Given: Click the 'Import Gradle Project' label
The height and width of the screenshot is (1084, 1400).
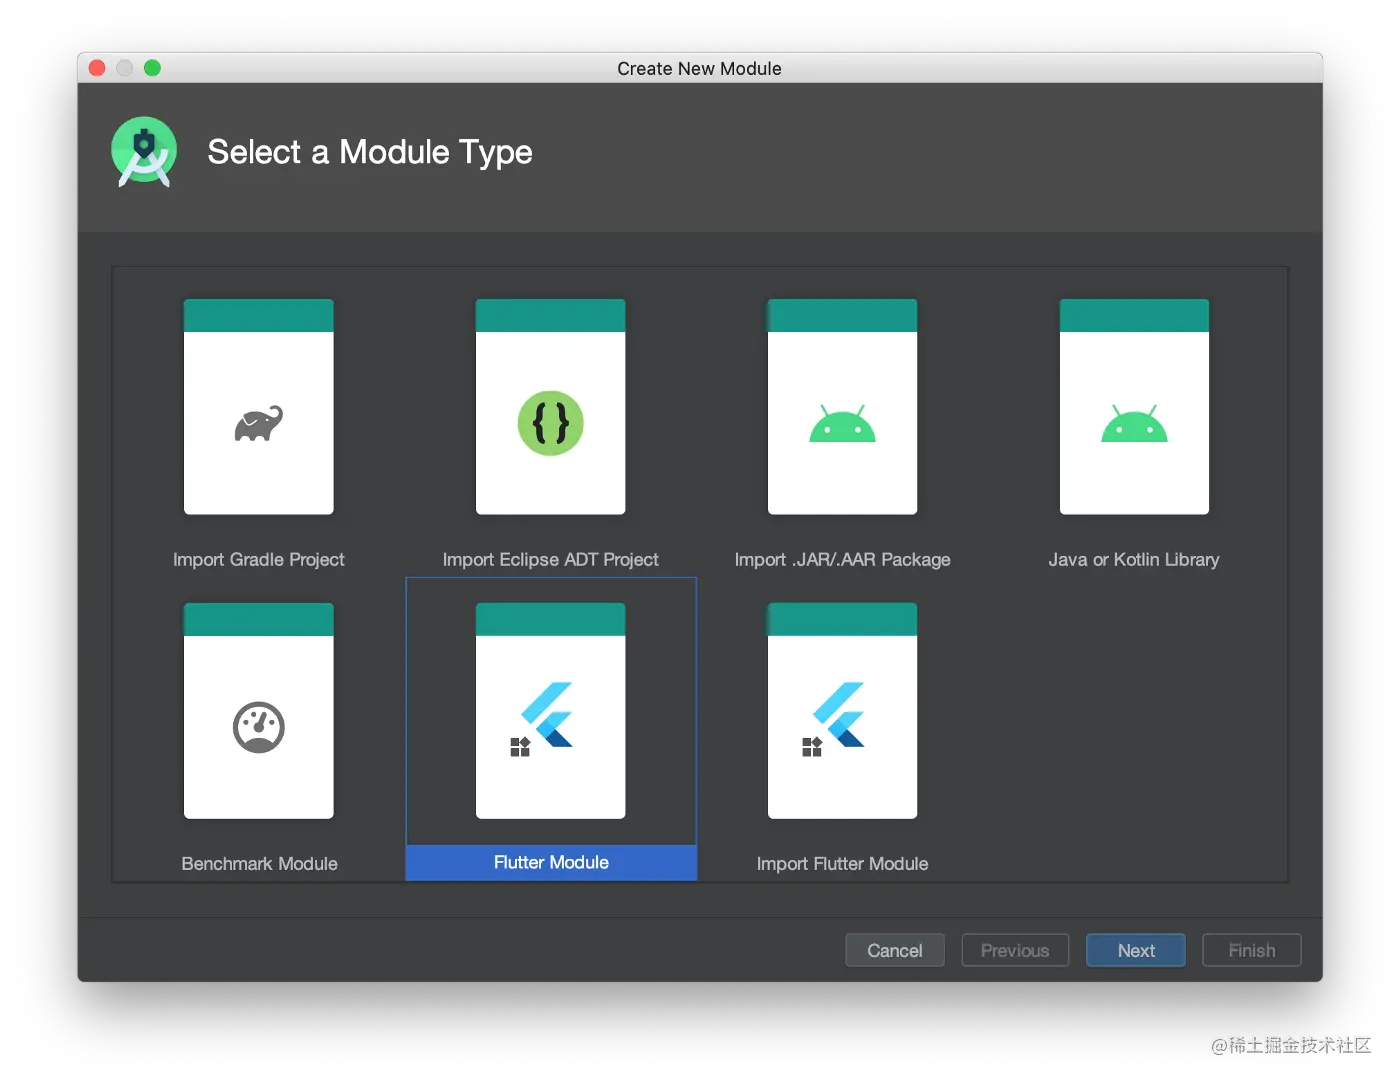Looking at the screenshot, I should pos(259,560).
